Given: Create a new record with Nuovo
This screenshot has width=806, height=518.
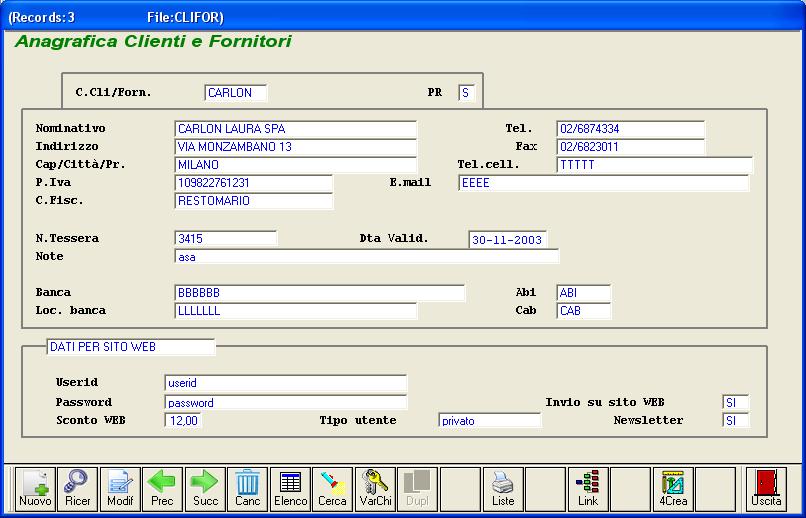Looking at the screenshot, I should click(x=35, y=489).
